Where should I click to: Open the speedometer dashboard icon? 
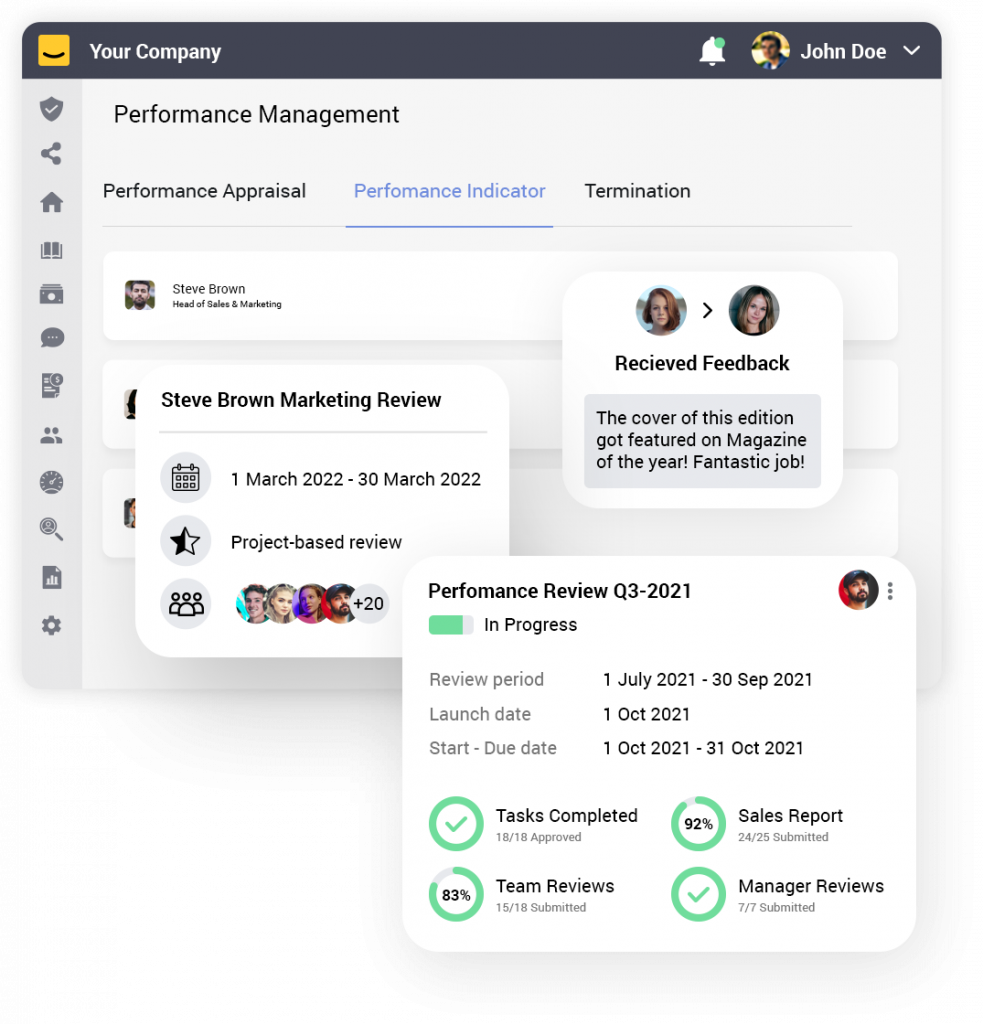click(51, 482)
